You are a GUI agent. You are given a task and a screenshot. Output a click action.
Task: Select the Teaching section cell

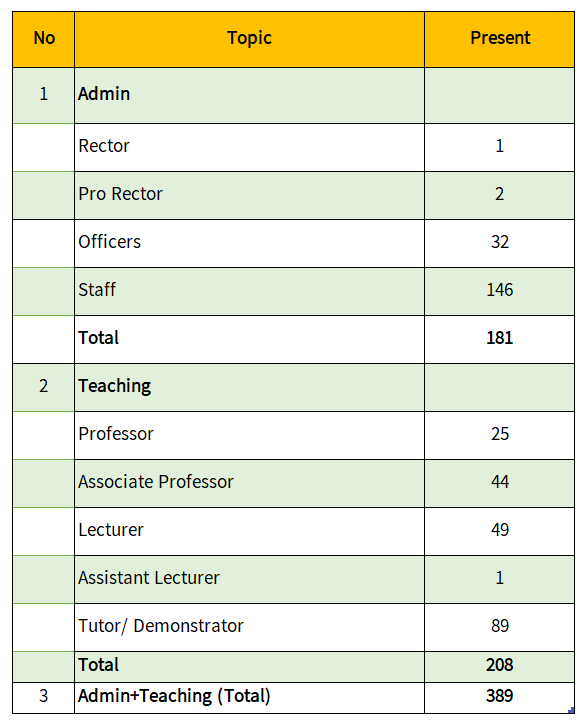pos(249,388)
